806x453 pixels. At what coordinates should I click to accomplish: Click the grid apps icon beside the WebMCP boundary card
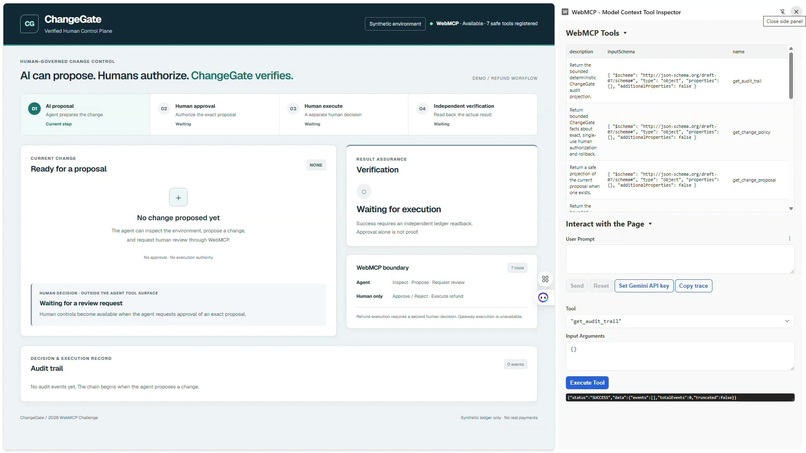click(545, 279)
